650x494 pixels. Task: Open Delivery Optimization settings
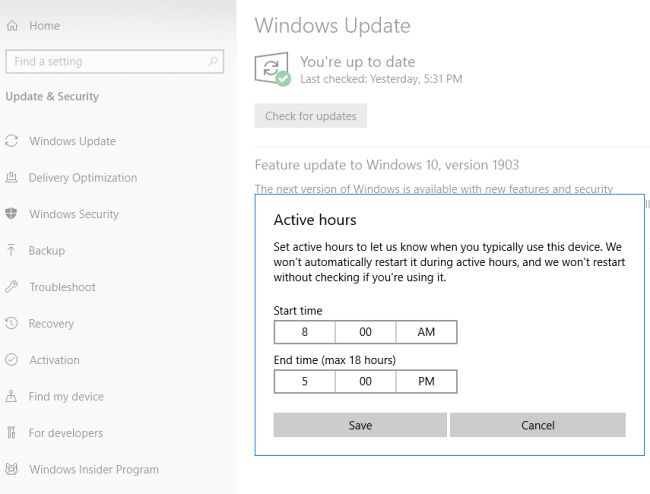tap(83, 177)
